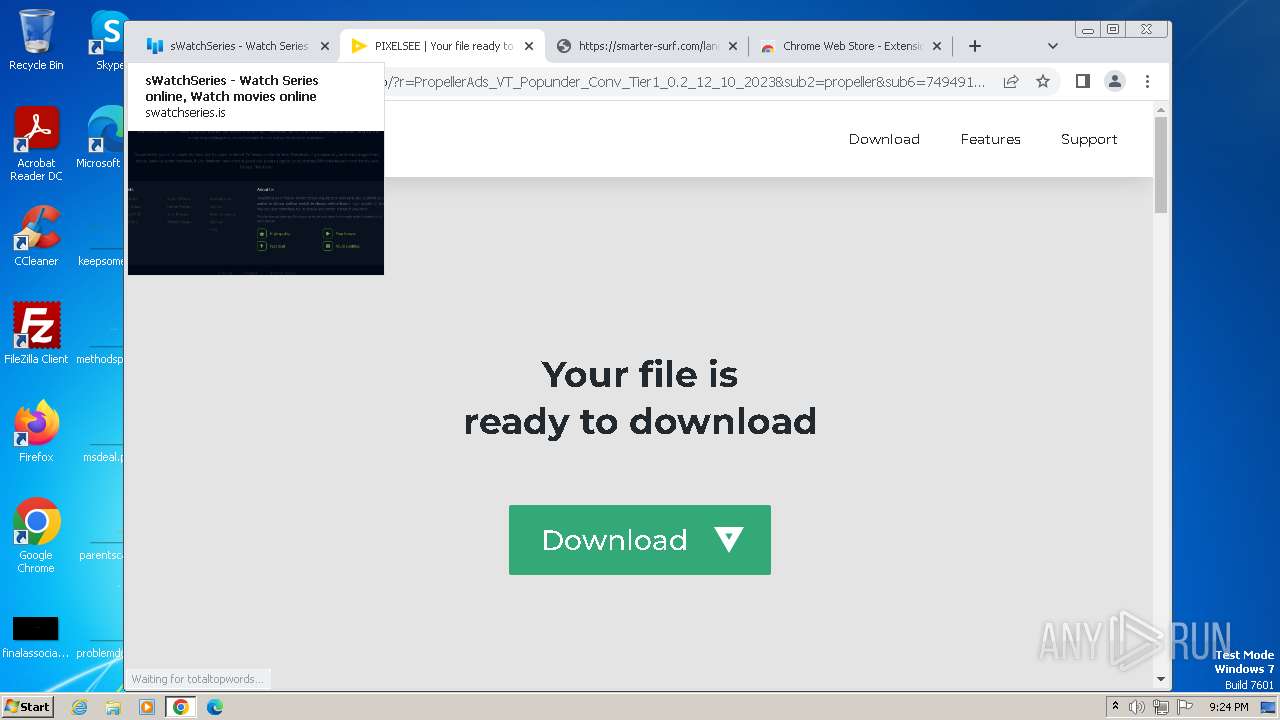Open Windows Media Player taskbar icon
Image resolution: width=1280 pixels, height=720 pixels.
pos(147,707)
